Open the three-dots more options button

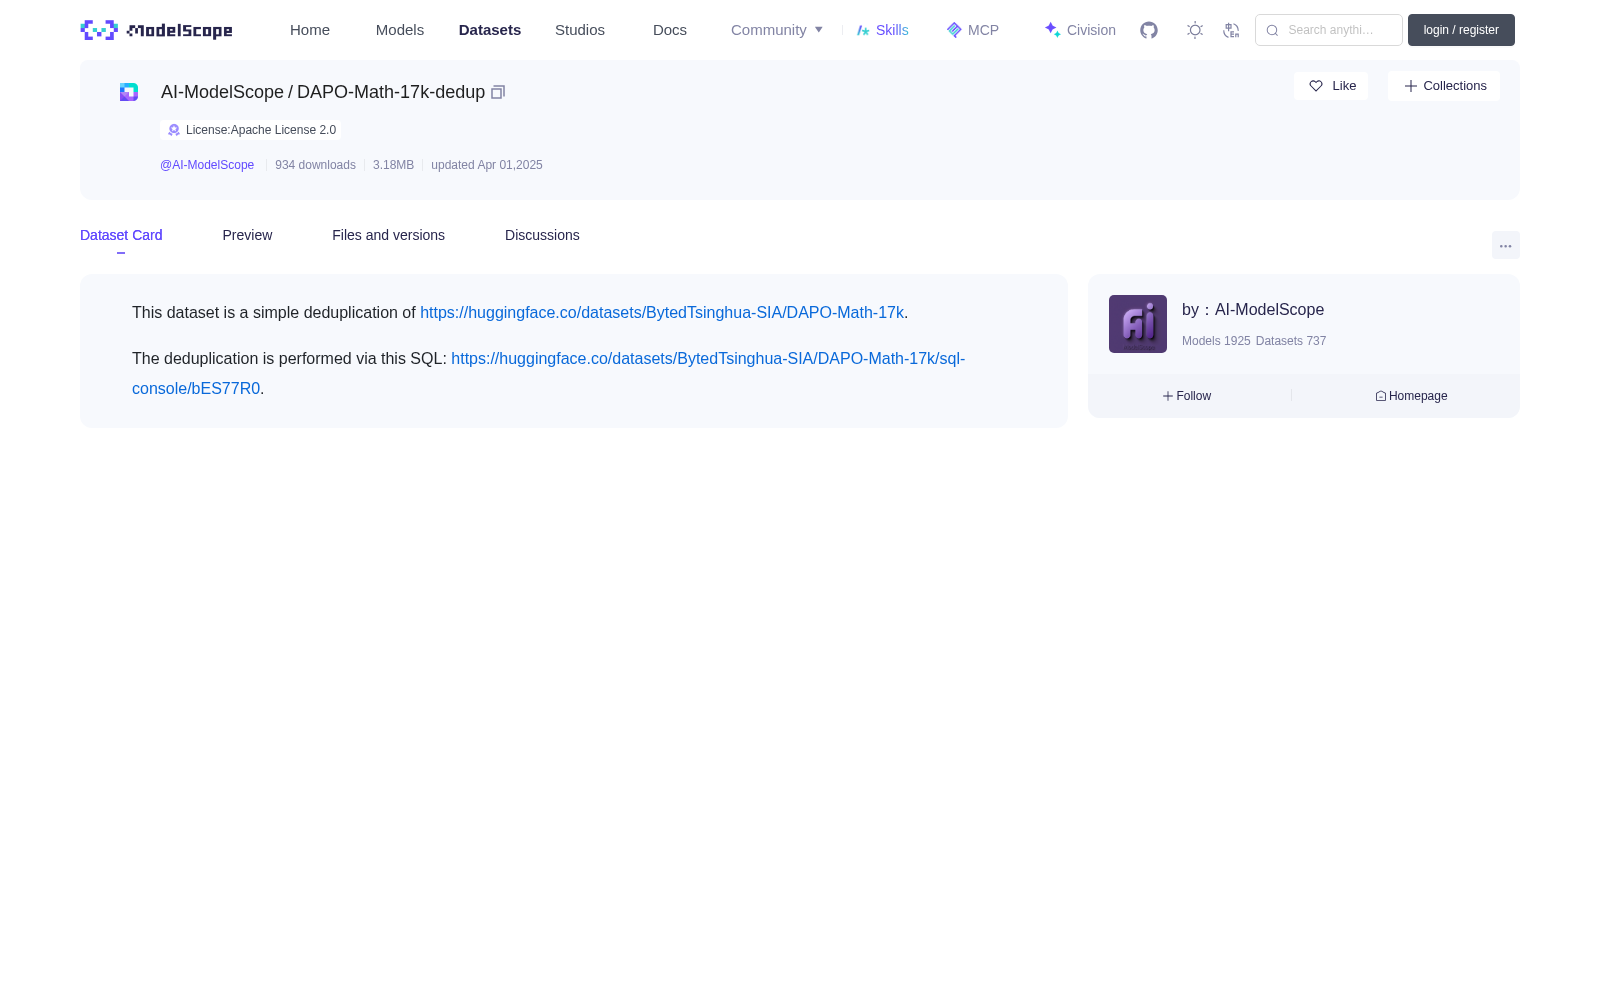1506,246
